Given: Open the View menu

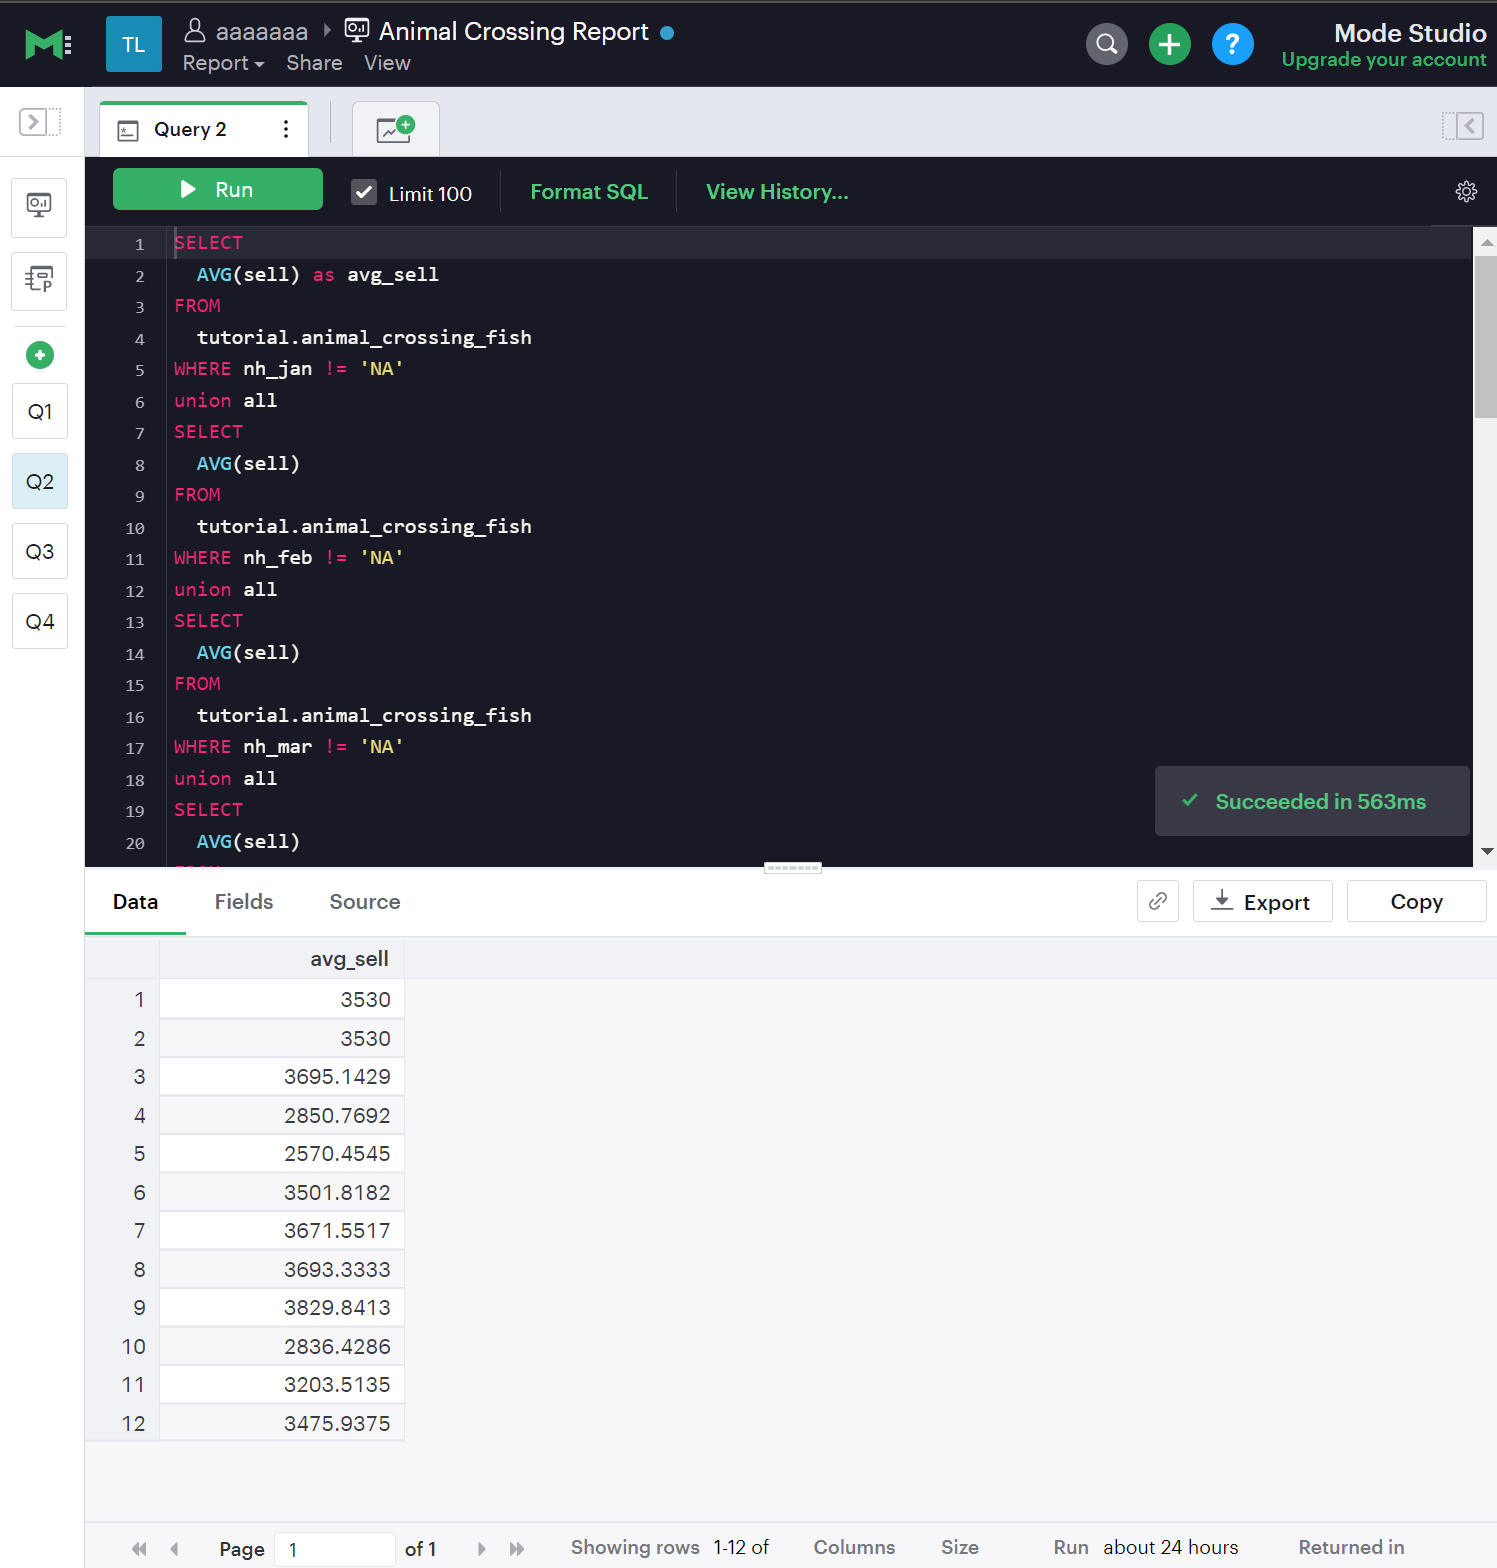Looking at the screenshot, I should click(387, 63).
